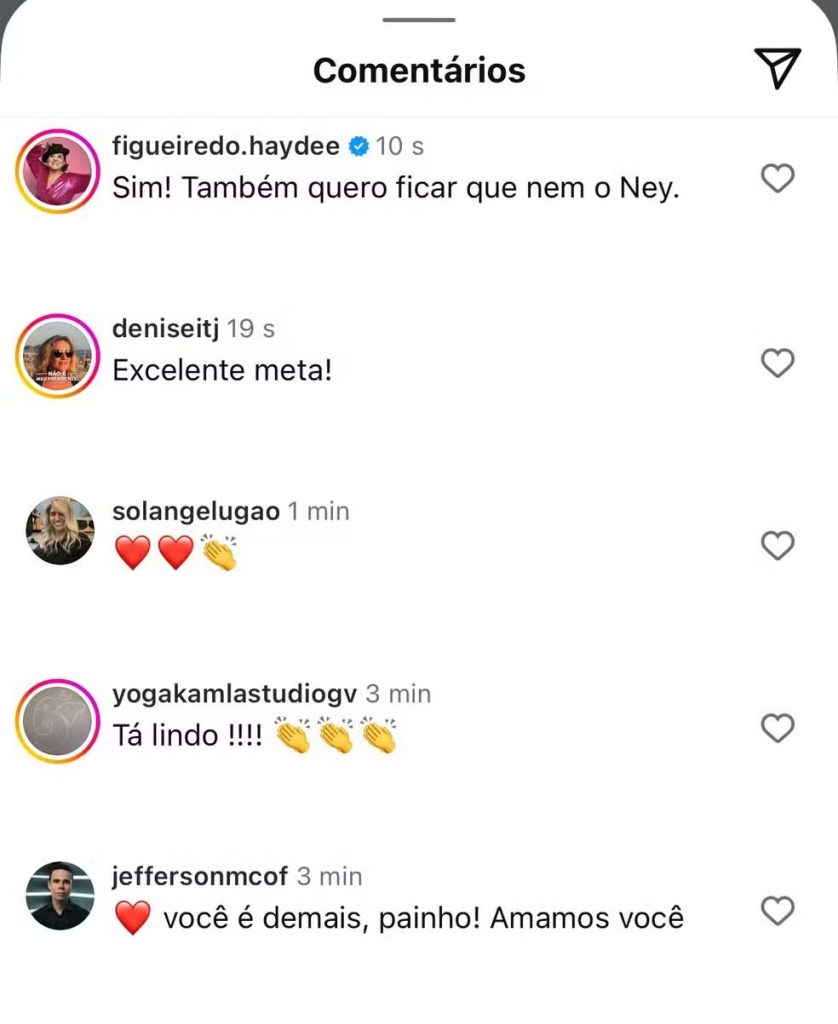Tap the Comentários header title
This screenshot has height=1024, width=838.
click(419, 70)
